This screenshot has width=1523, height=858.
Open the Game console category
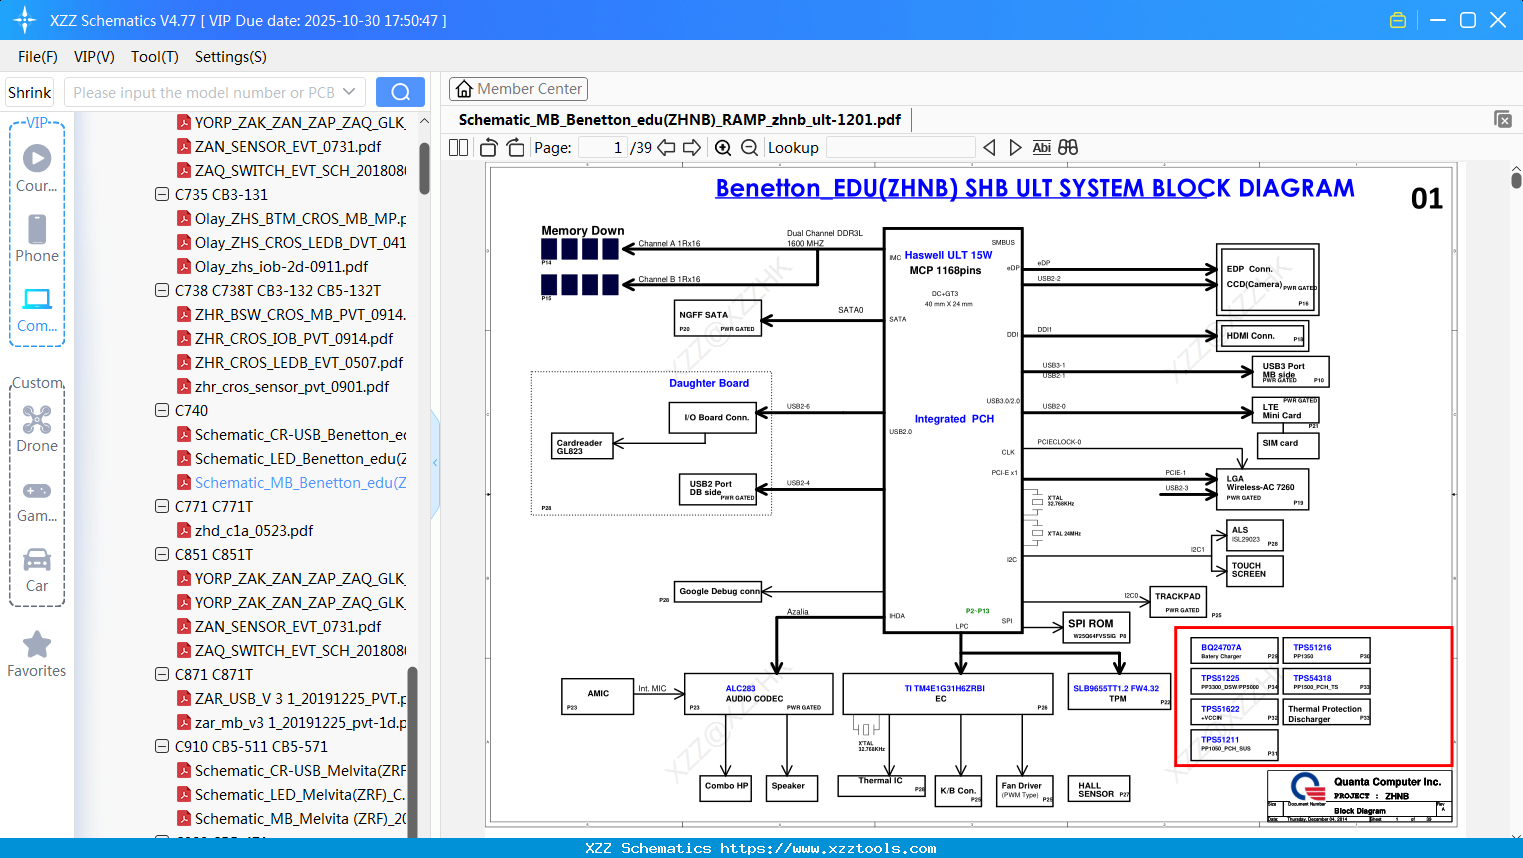tap(37, 500)
